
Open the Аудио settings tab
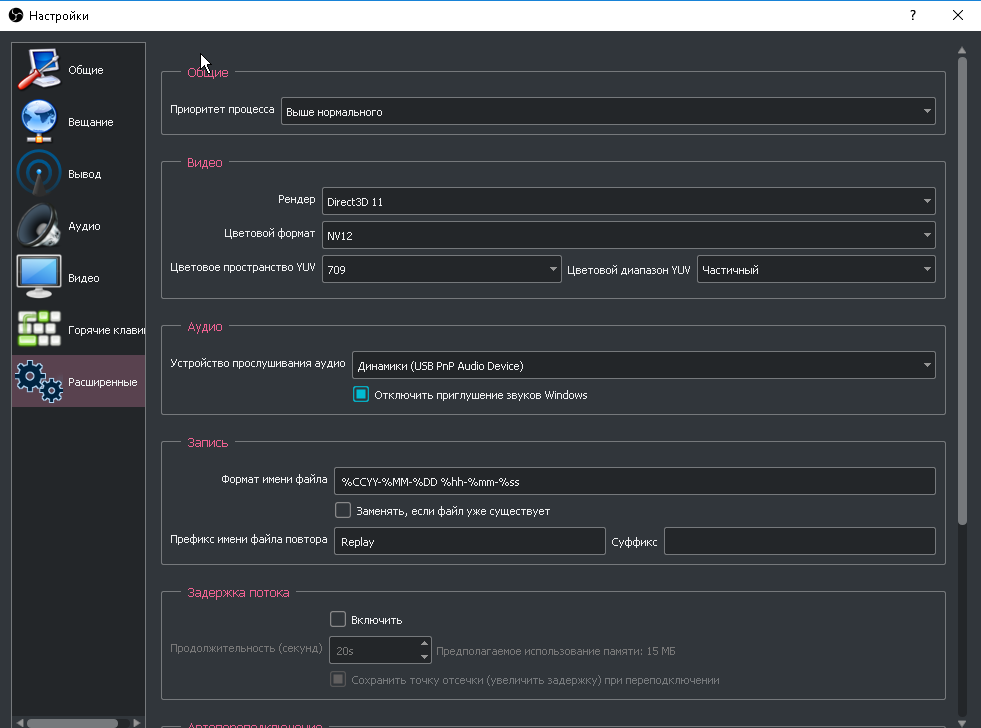78,225
